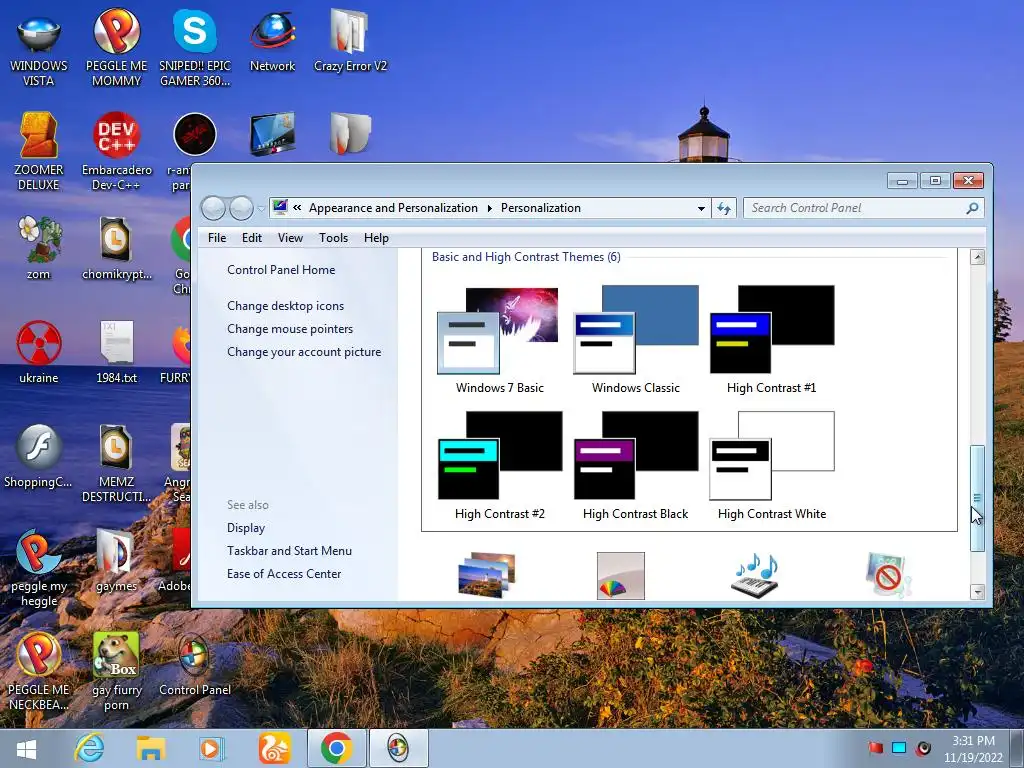Open MEMZ DESTRUCTI... desktop icon
Screen dimensions: 1024x768
point(116,463)
